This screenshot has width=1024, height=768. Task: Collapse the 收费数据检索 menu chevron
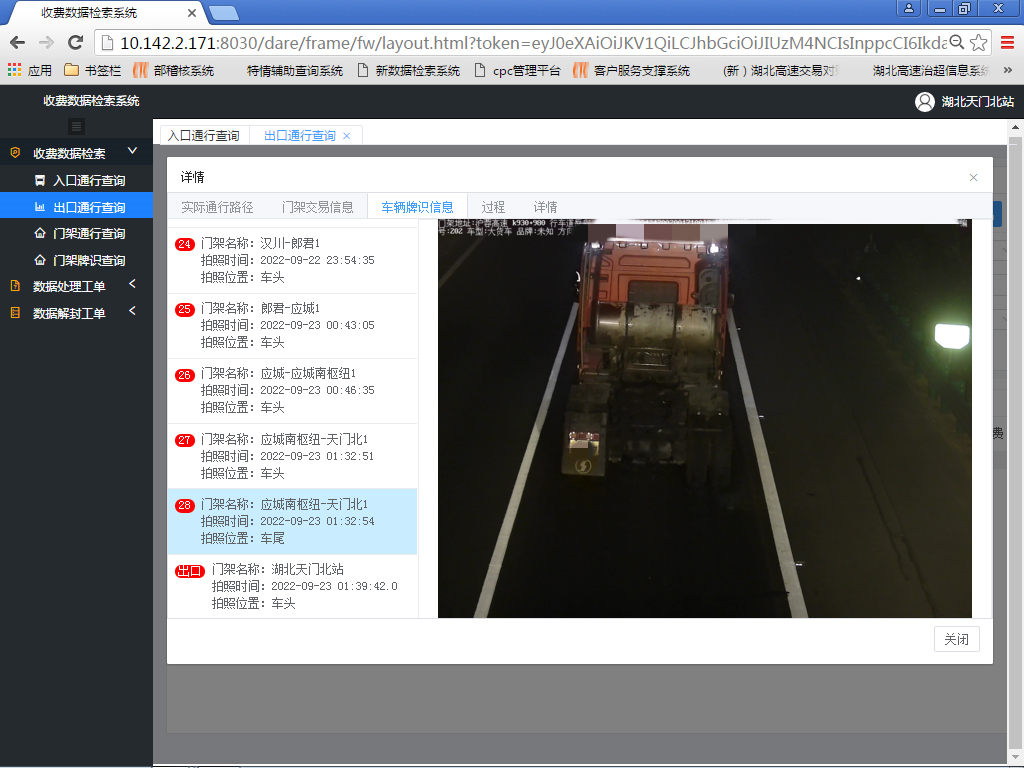[133, 151]
